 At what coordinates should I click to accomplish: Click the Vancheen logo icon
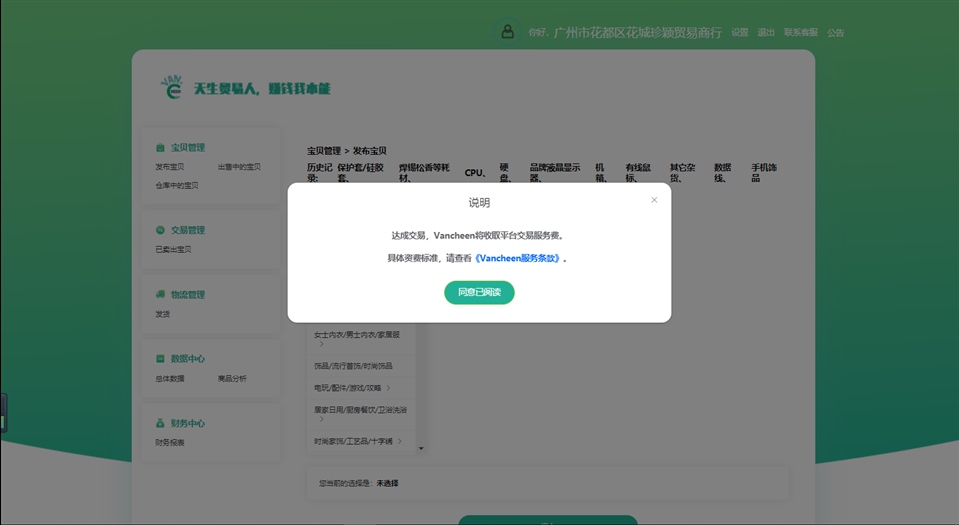click(x=172, y=88)
